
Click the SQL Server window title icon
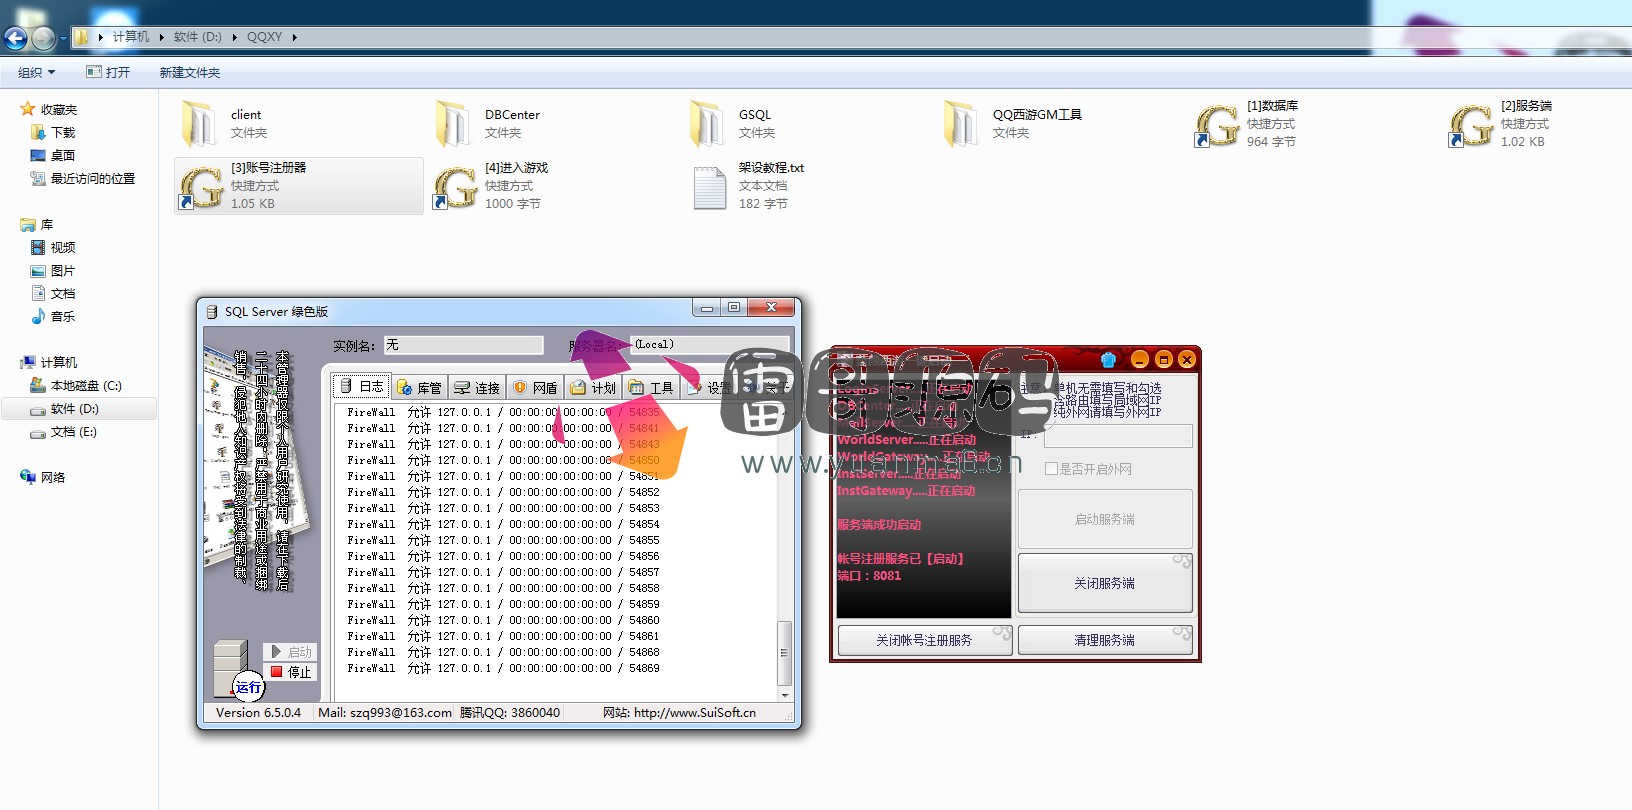point(212,312)
